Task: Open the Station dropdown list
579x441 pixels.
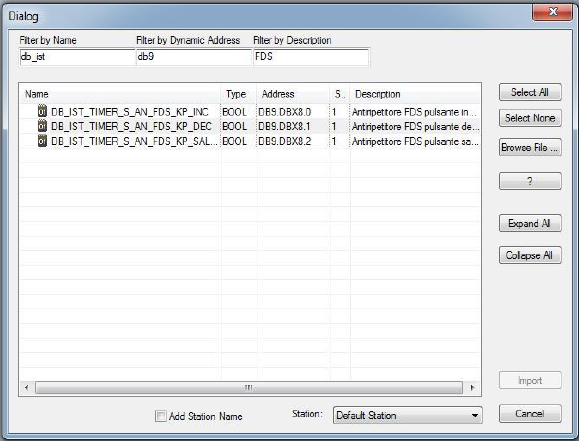Action: point(407,415)
